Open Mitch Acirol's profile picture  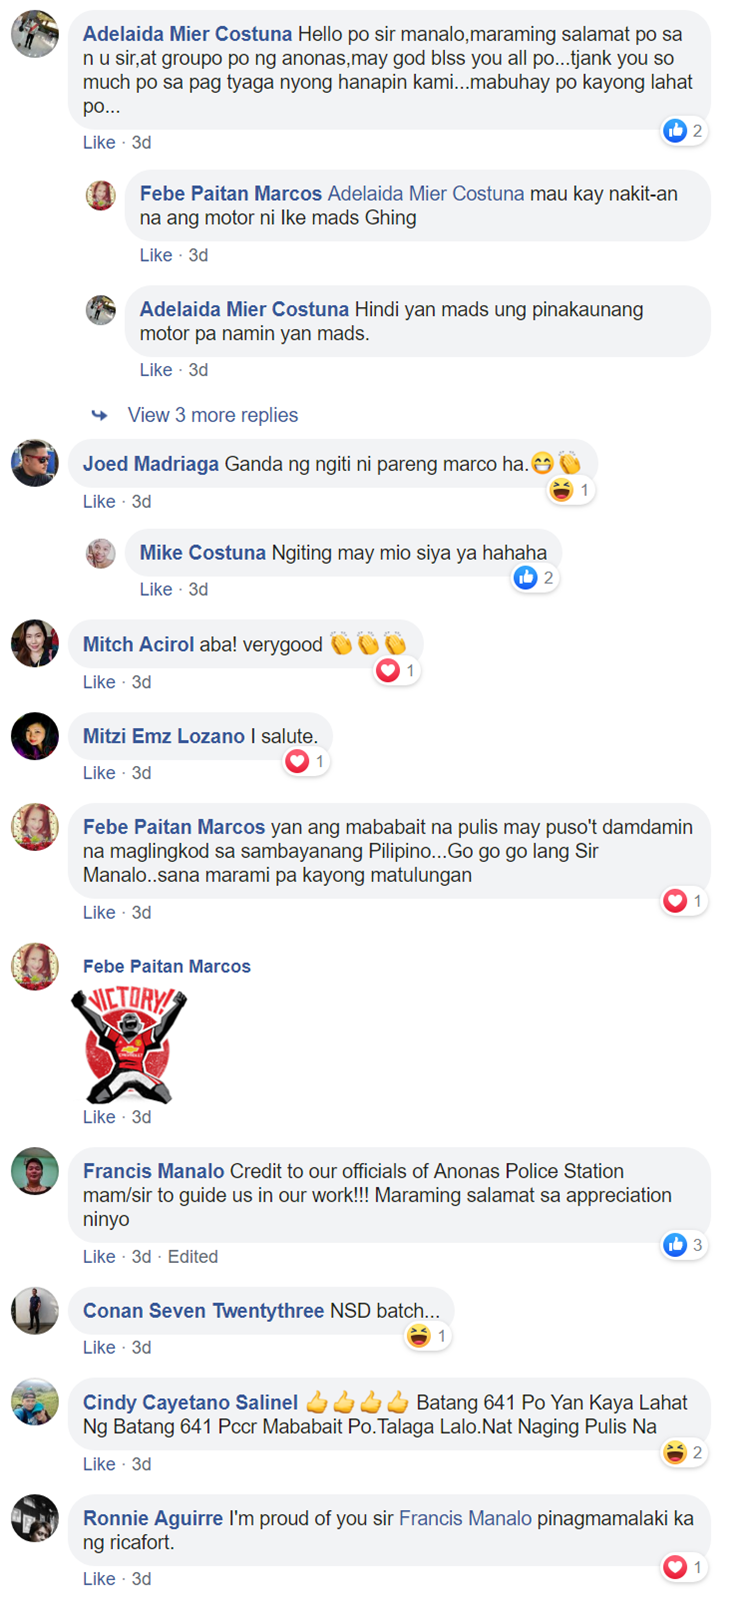pos(35,643)
